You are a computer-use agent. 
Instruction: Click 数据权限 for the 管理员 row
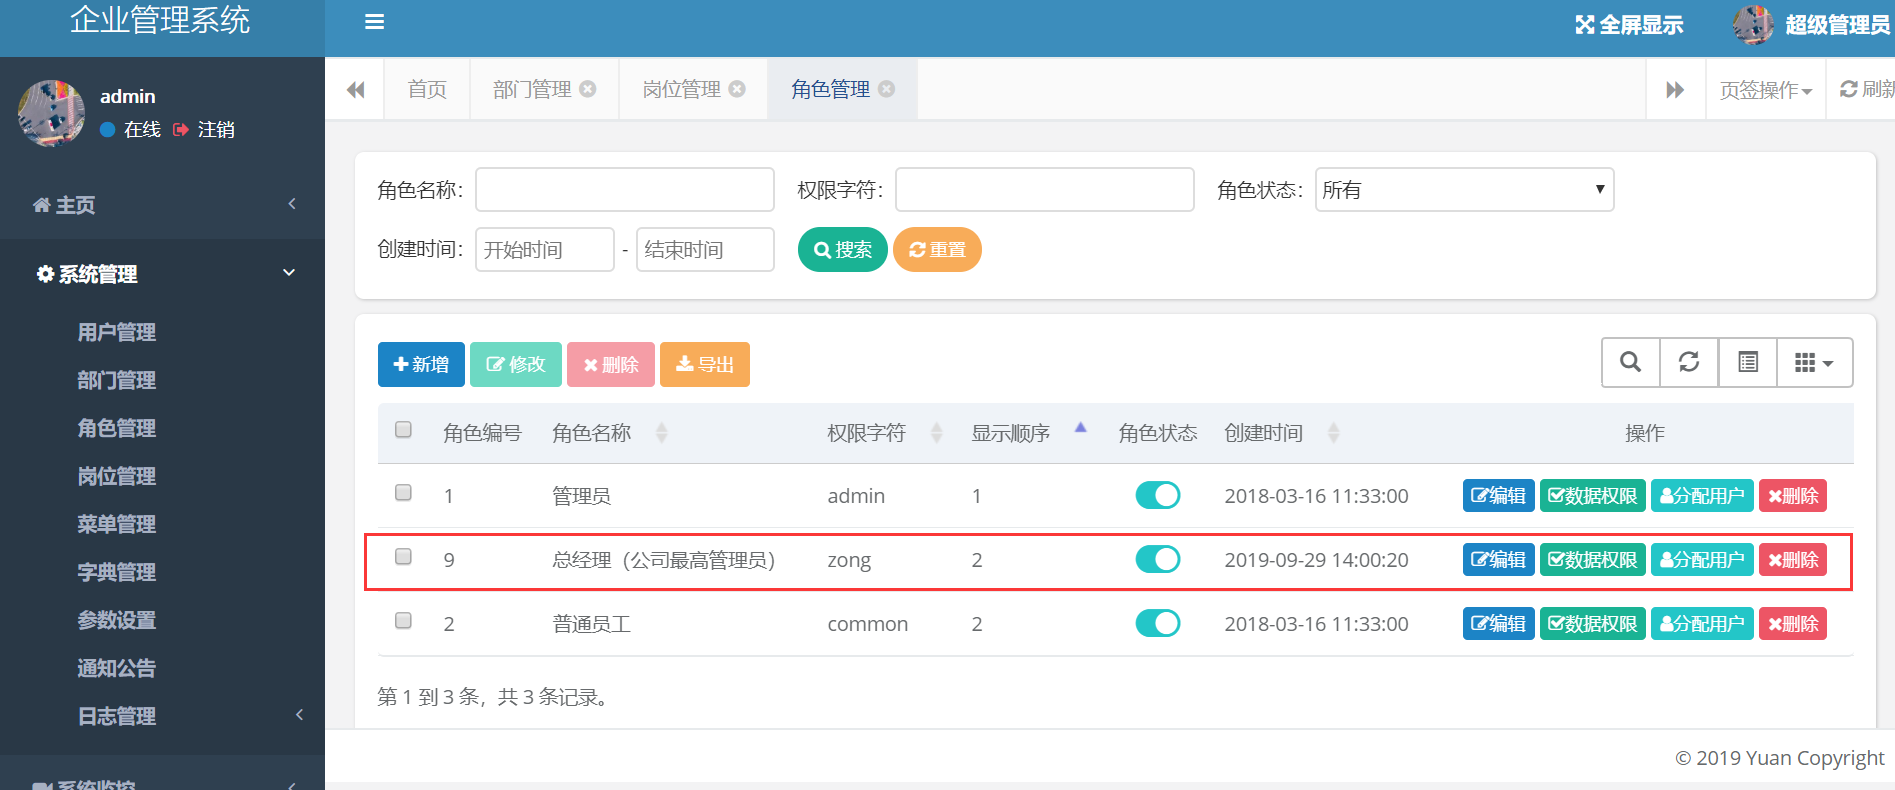pos(1593,495)
